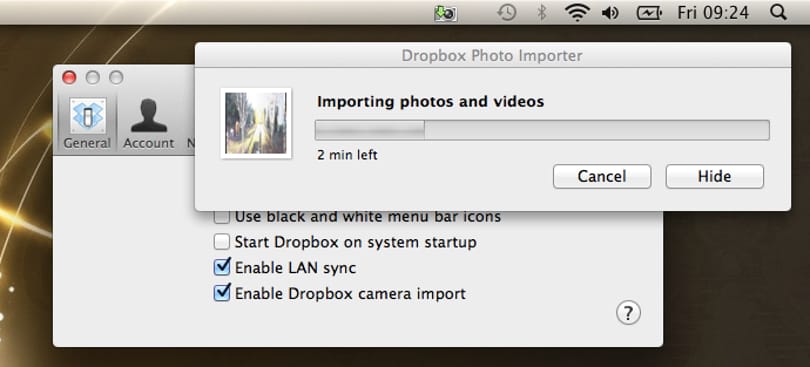Check Start Dropbox on system startup

click(222, 242)
